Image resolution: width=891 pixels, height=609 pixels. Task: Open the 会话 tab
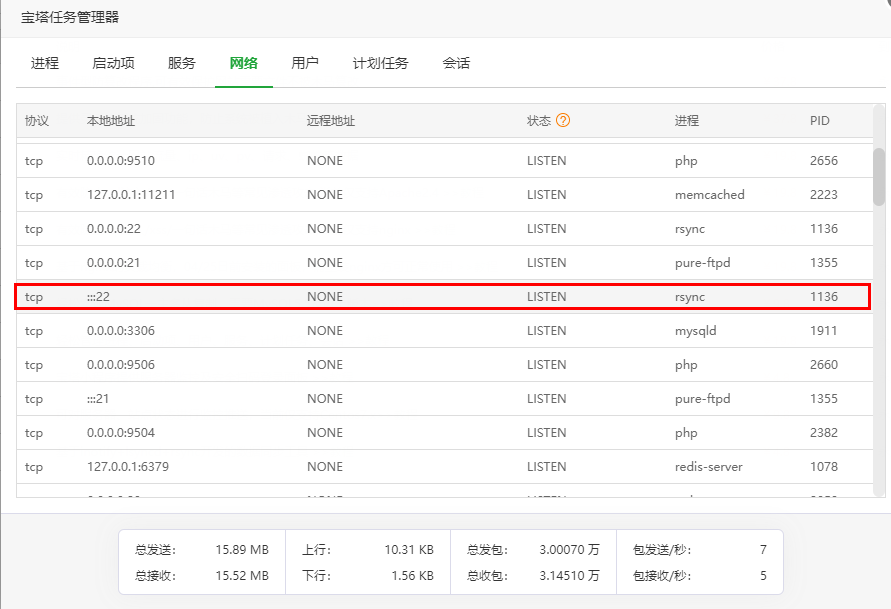[456, 62]
